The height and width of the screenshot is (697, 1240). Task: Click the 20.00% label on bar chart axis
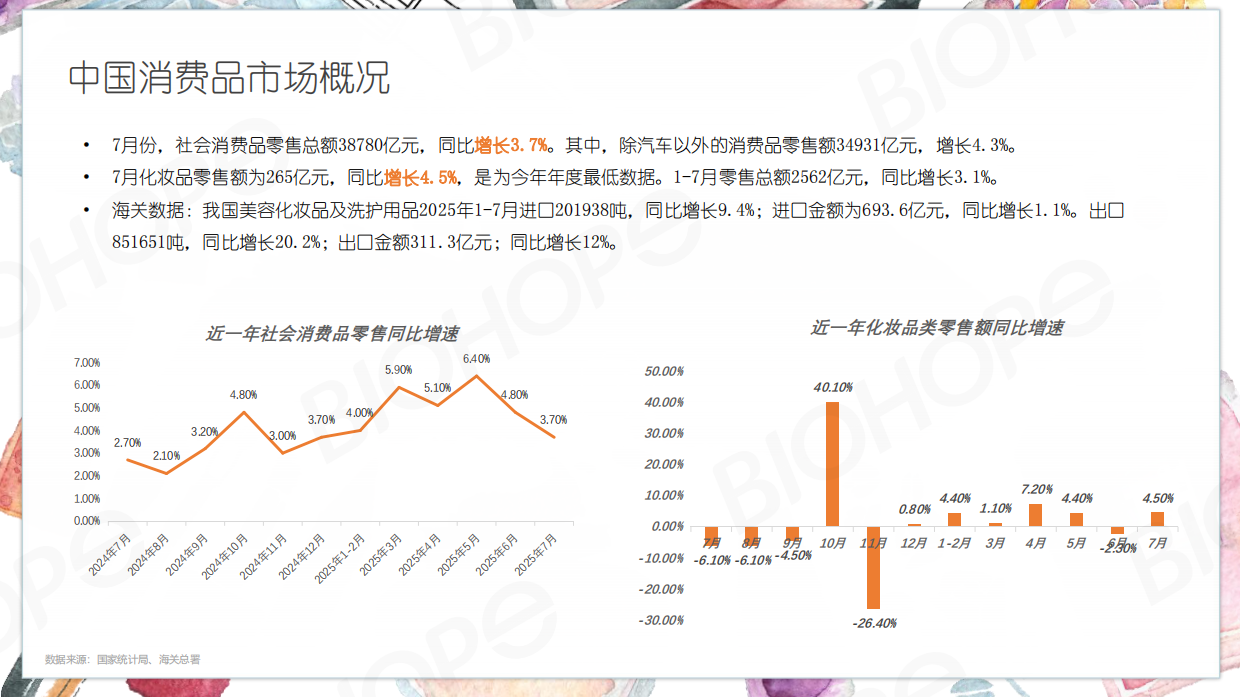point(666,464)
